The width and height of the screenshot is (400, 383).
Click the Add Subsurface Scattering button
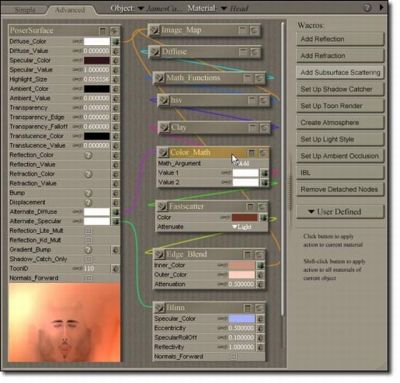(x=340, y=72)
